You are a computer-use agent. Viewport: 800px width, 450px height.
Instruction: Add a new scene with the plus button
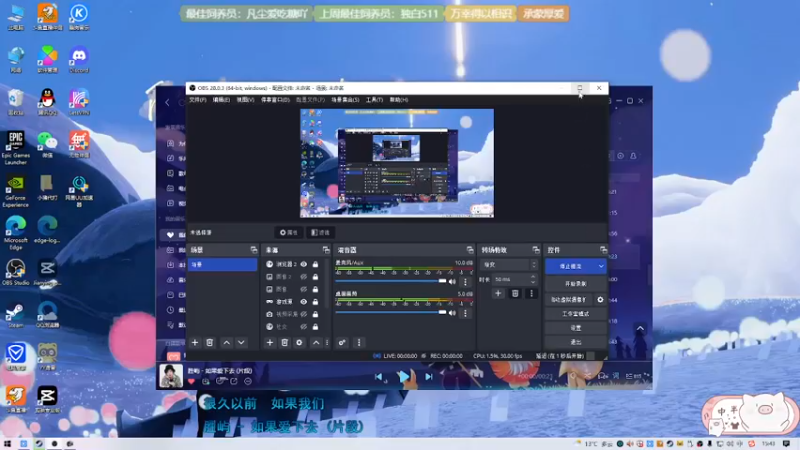194,343
